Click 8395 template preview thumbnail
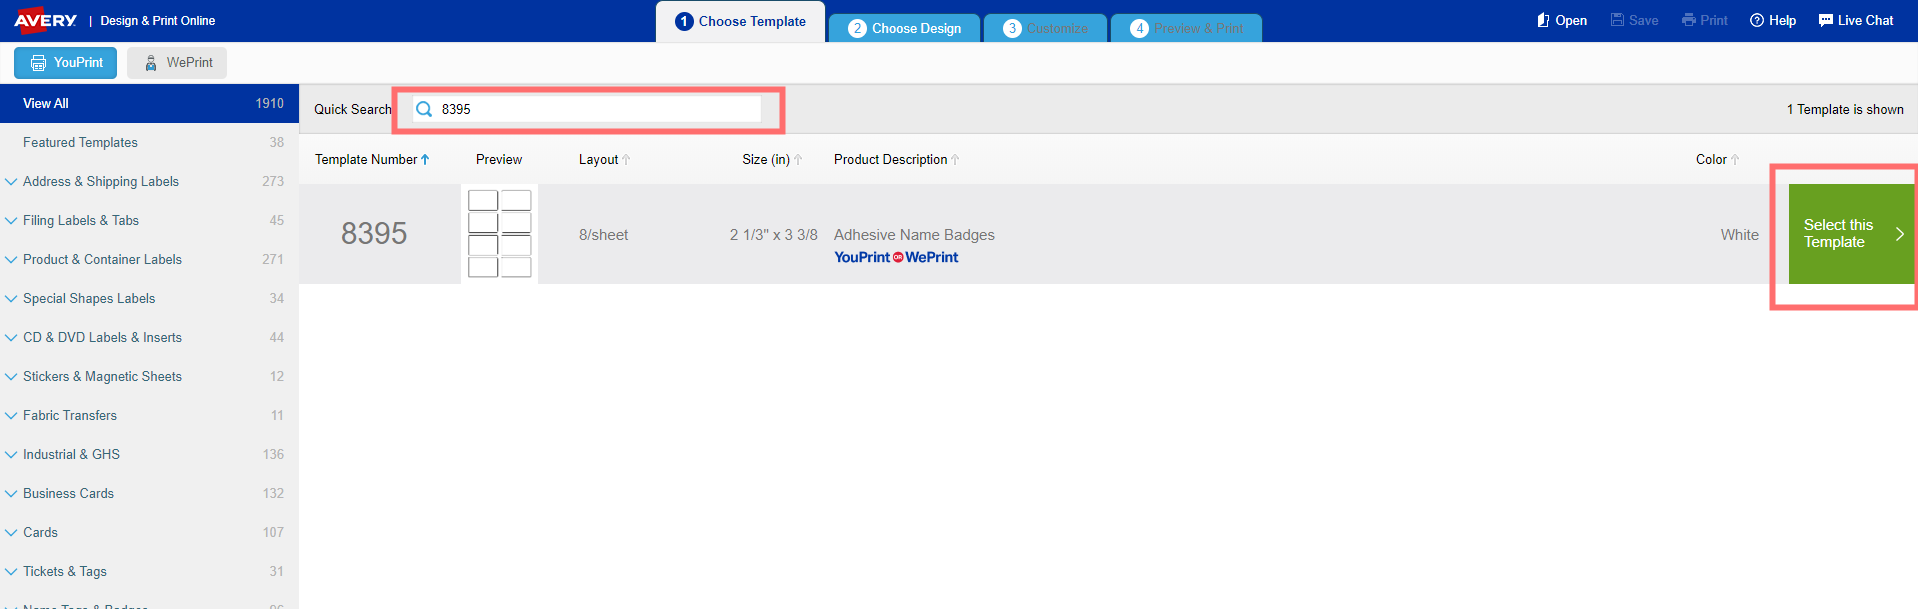Viewport: 1918px width, 609px height. point(499,234)
